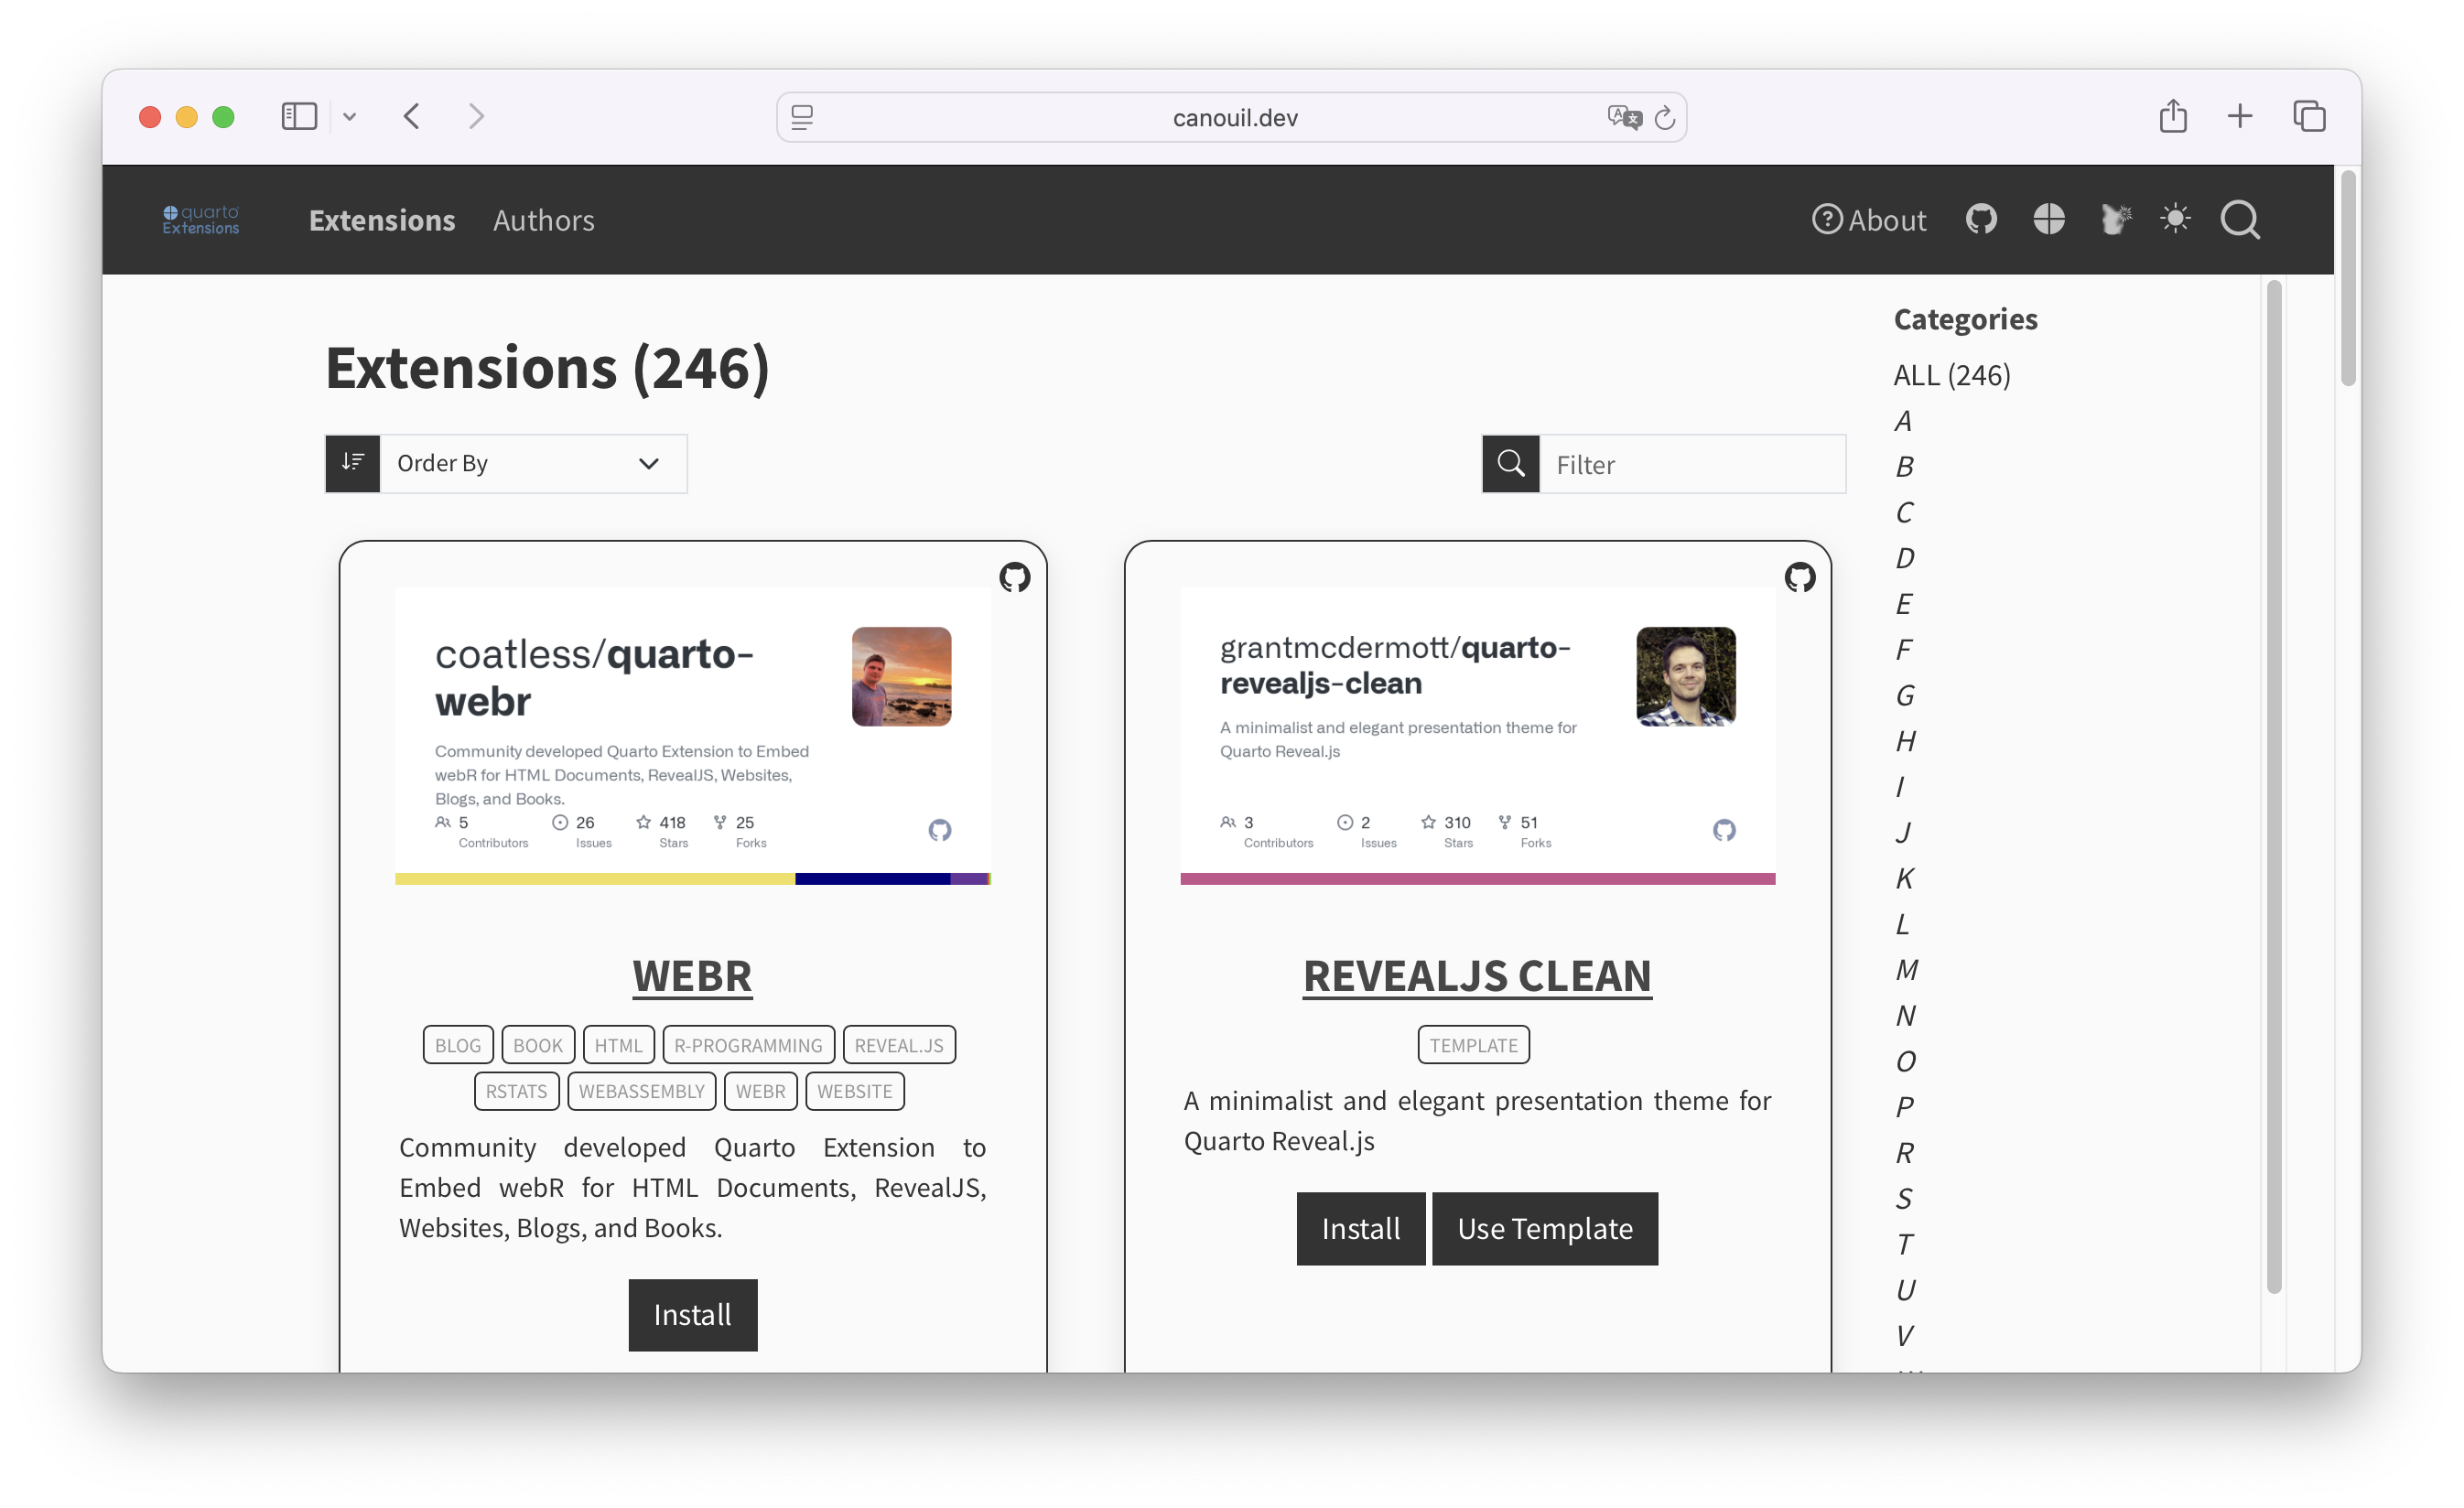Select category letter A
2464x1508 pixels.
[1903, 421]
